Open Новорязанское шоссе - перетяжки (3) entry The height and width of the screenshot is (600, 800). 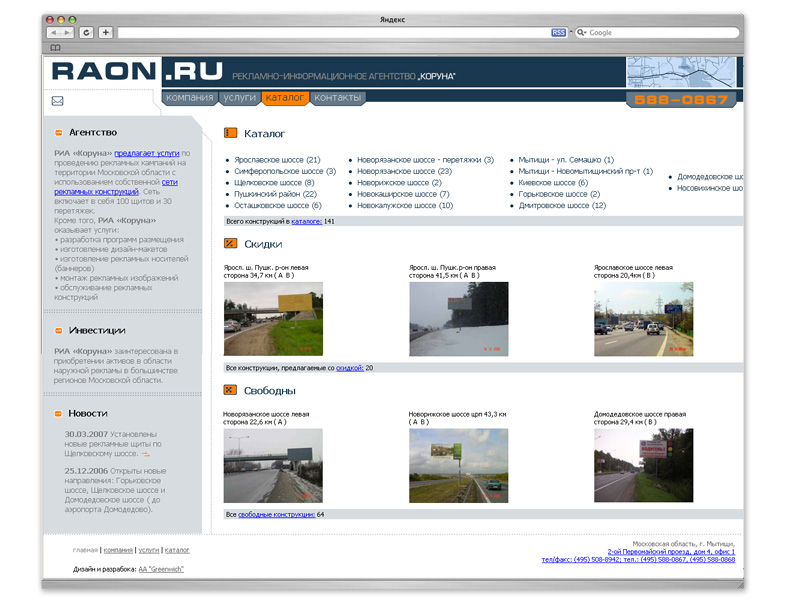pyautogui.click(x=426, y=160)
